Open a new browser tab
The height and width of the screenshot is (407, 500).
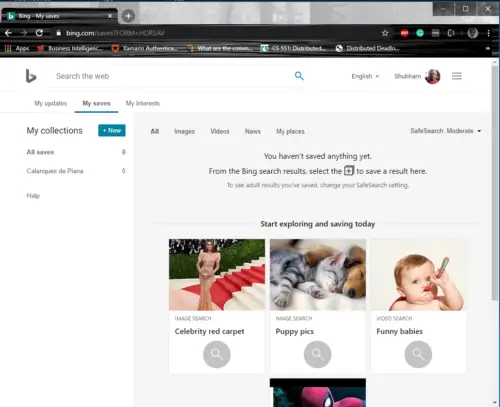pyautogui.click(x=128, y=16)
